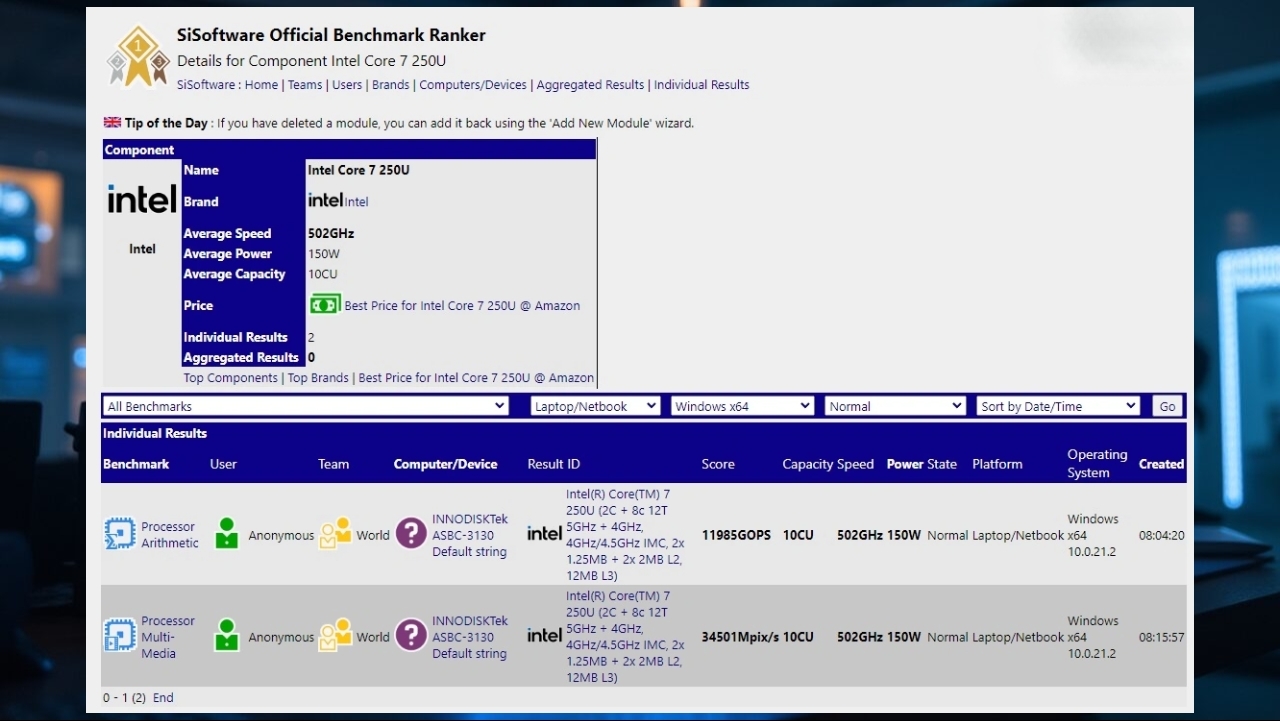The height and width of the screenshot is (721, 1280).
Task: Click the Created column header
Action: [x=1161, y=464]
